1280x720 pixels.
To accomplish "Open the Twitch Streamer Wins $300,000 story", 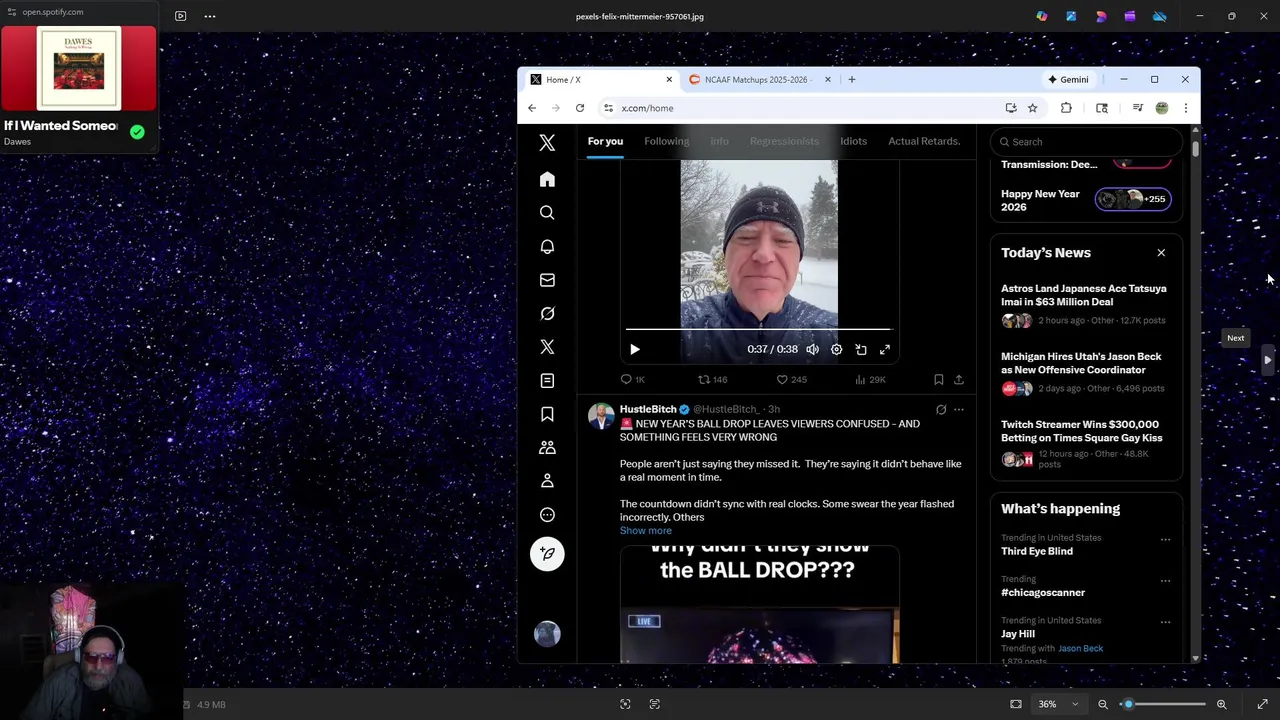I will pos(1086,446).
